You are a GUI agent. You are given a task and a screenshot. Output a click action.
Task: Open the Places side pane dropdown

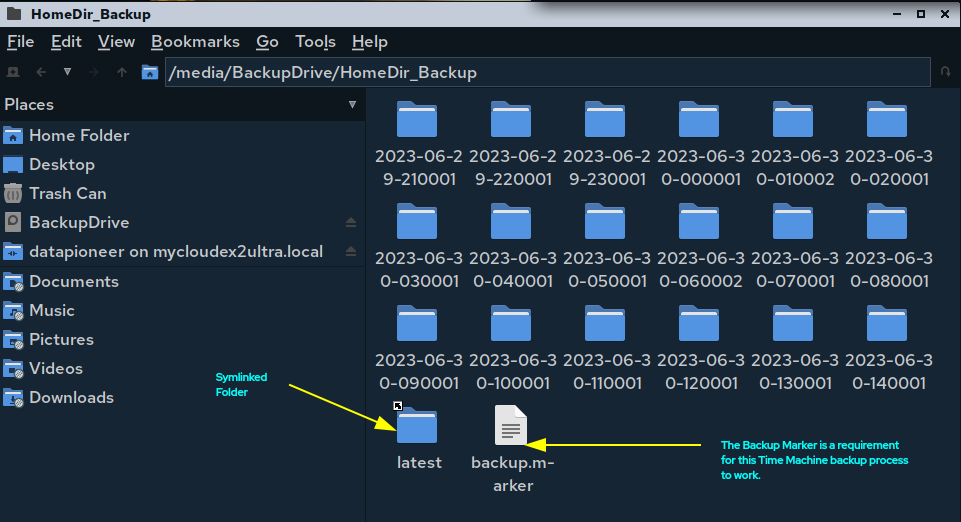[x=352, y=105]
